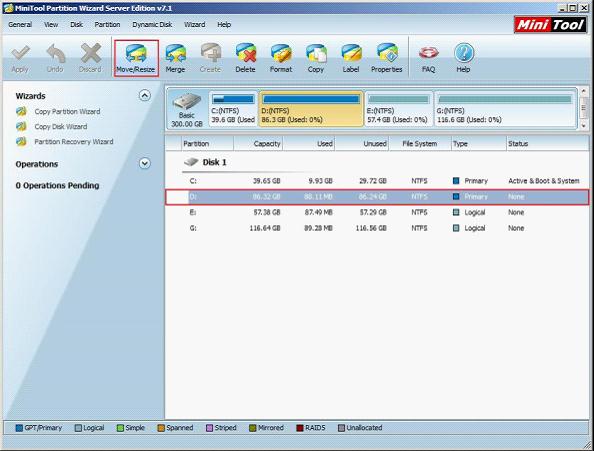
Task: Click disk map scrollbar up arrow
Action: [x=583, y=92]
